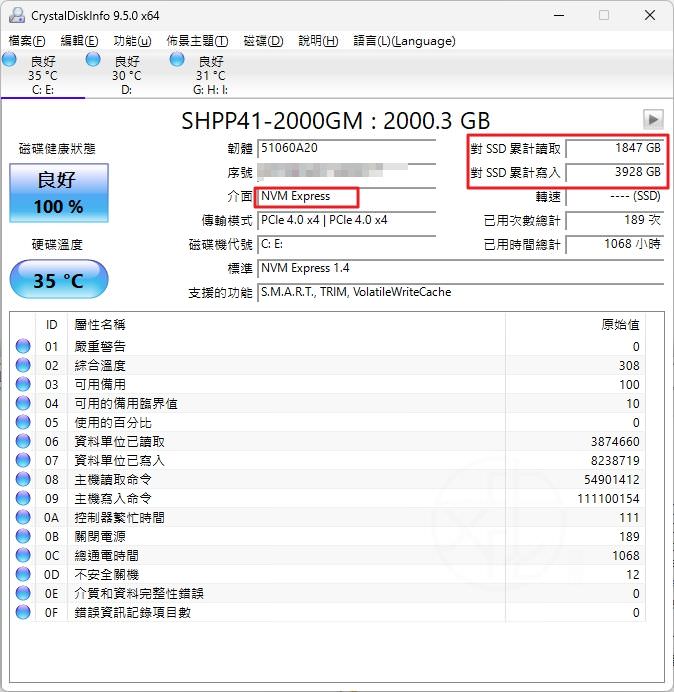Click the ID column header
The width and height of the screenshot is (674, 692).
(52, 325)
